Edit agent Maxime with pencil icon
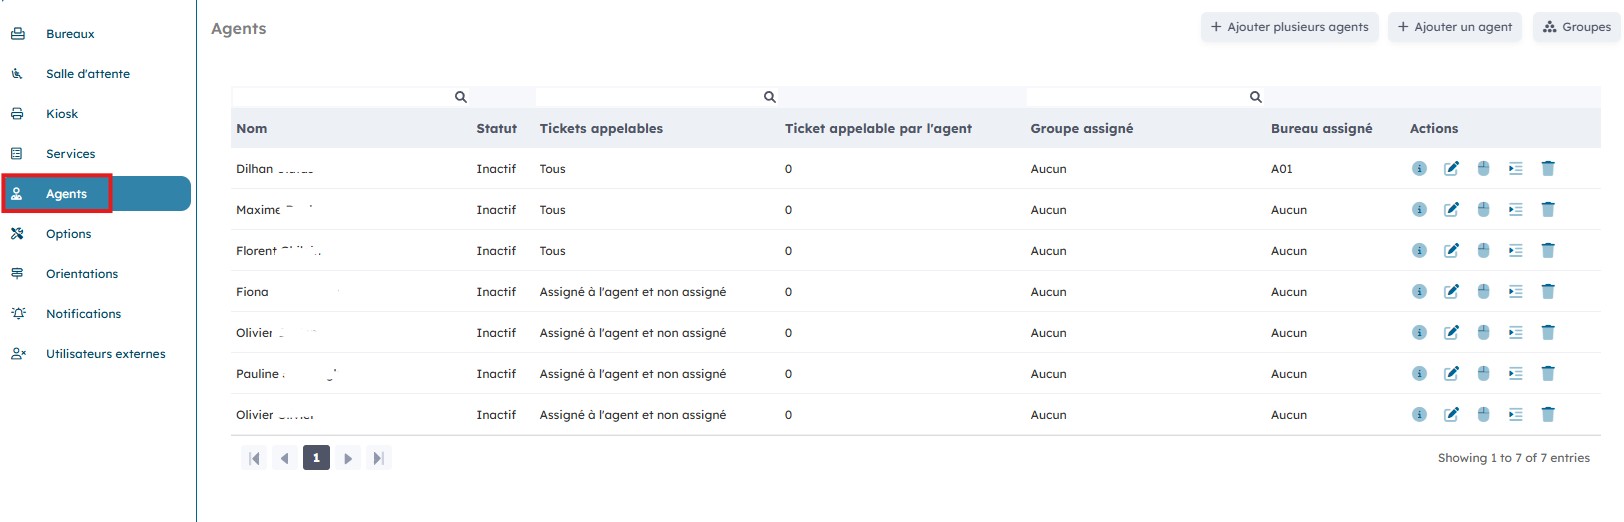Screen dimensions: 1624x522 (x=1451, y=210)
